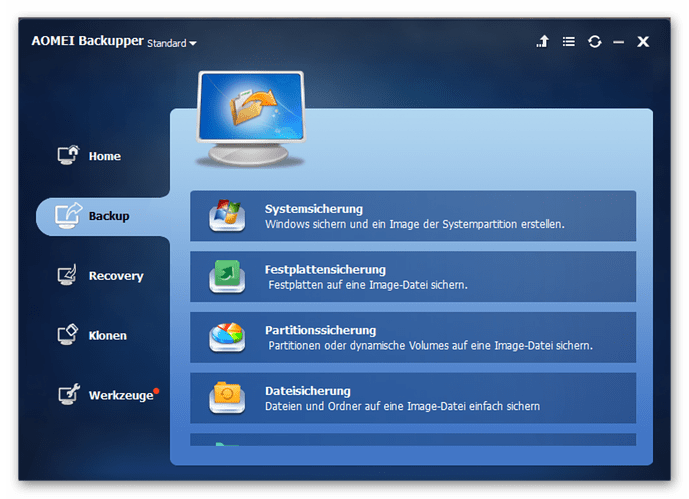
Task: Choose Partitionssicherung option
Action: pyautogui.click(x=413, y=337)
